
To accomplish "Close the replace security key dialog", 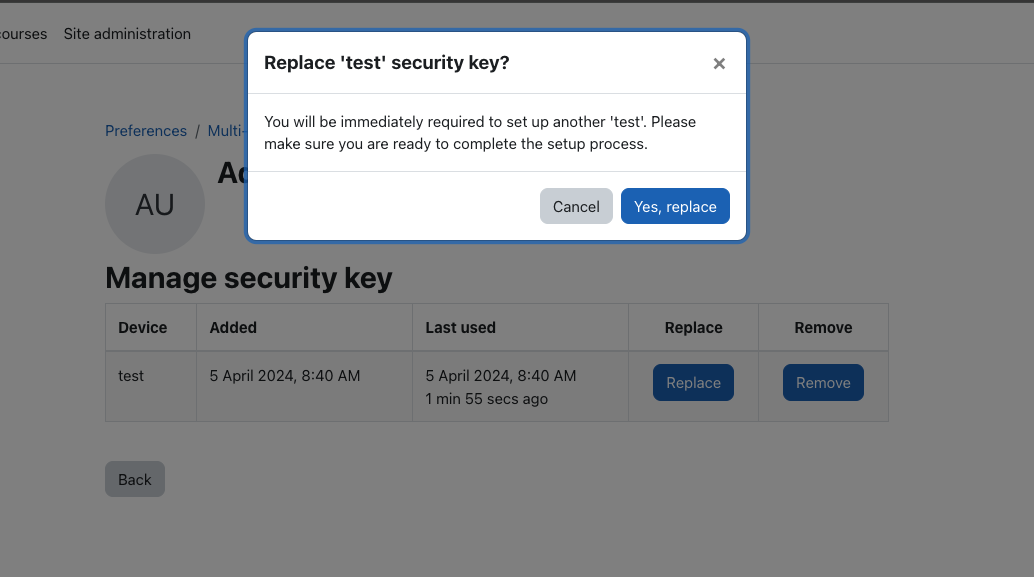I will 719,63.
